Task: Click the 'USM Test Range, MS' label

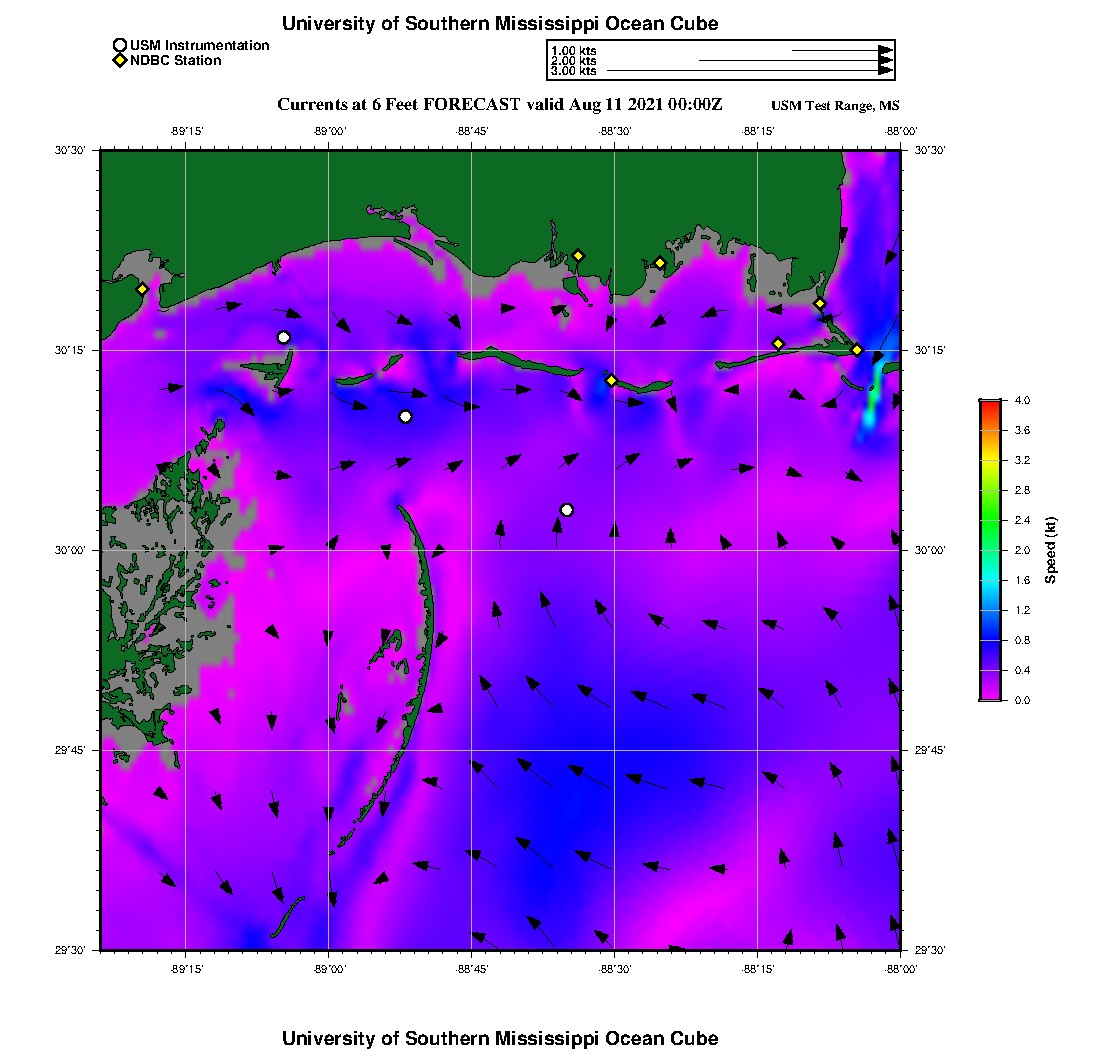Action: coord(835,106)
